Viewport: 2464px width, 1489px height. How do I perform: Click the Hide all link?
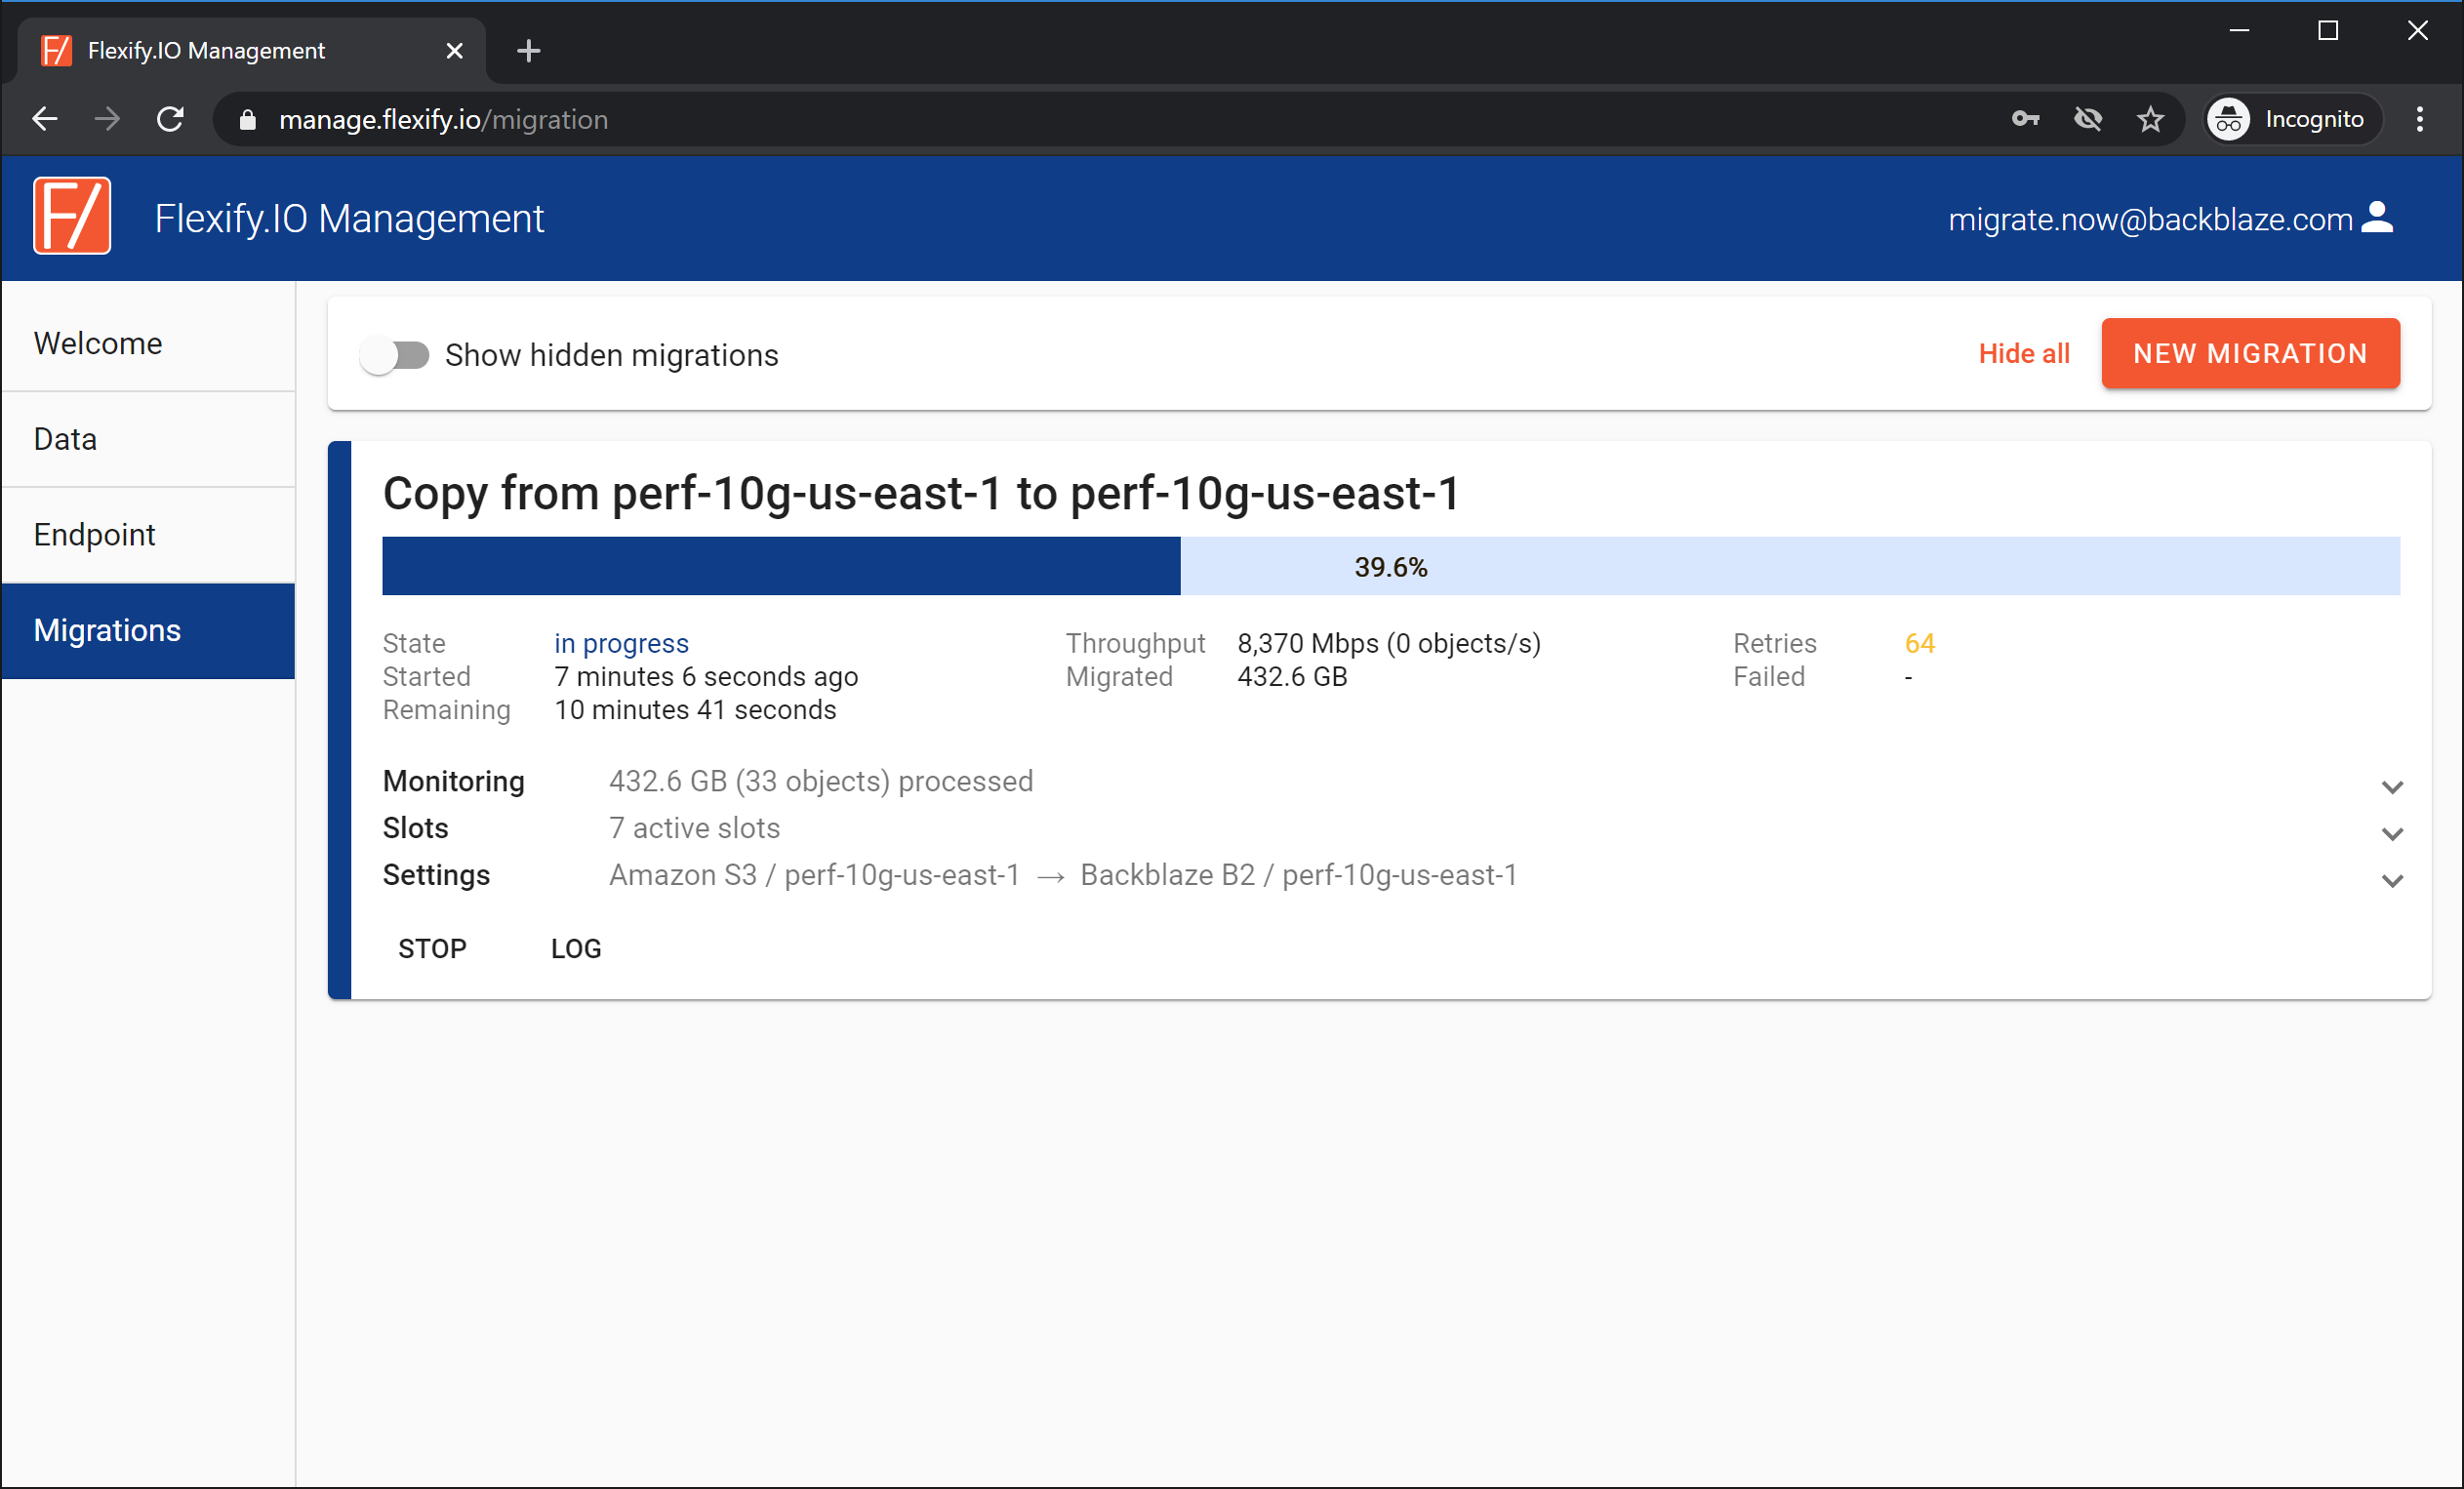2024,353
